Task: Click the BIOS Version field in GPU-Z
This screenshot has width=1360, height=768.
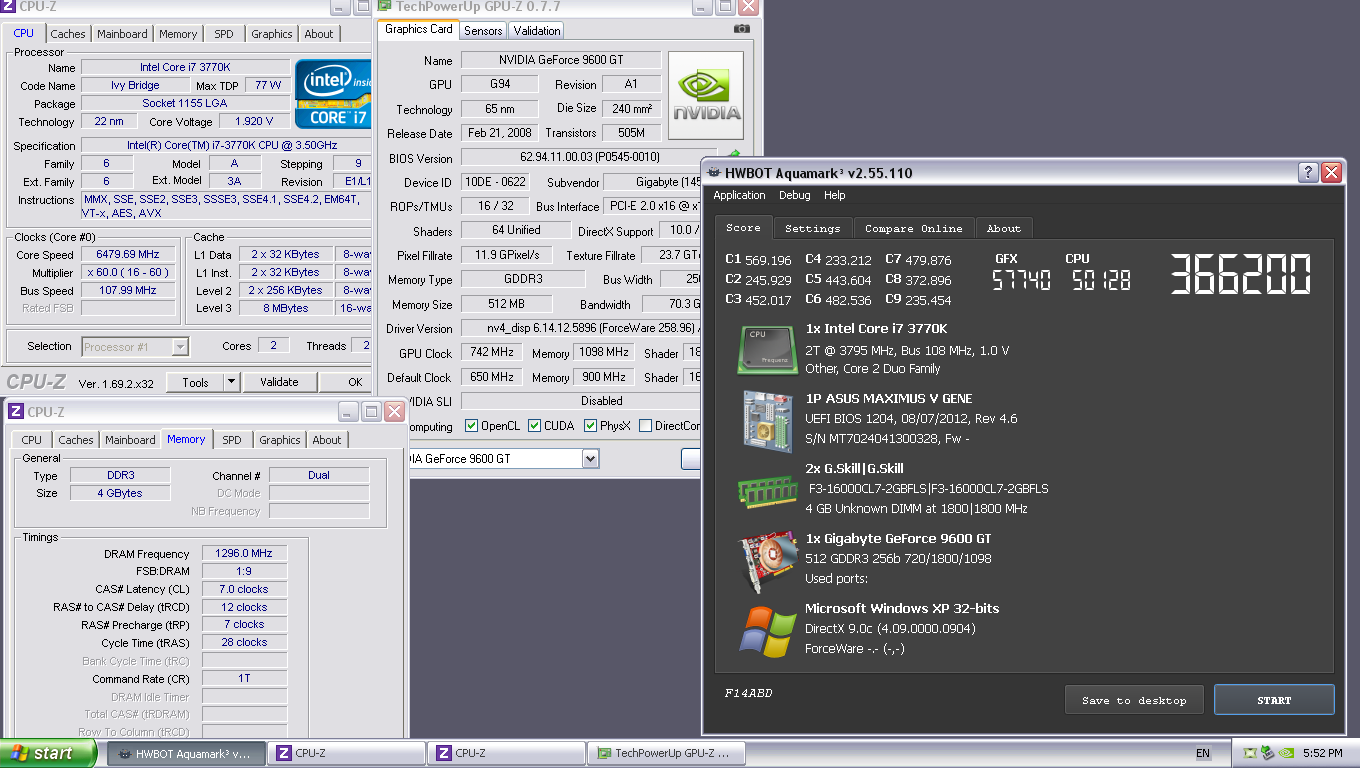Action: (590, 158)
